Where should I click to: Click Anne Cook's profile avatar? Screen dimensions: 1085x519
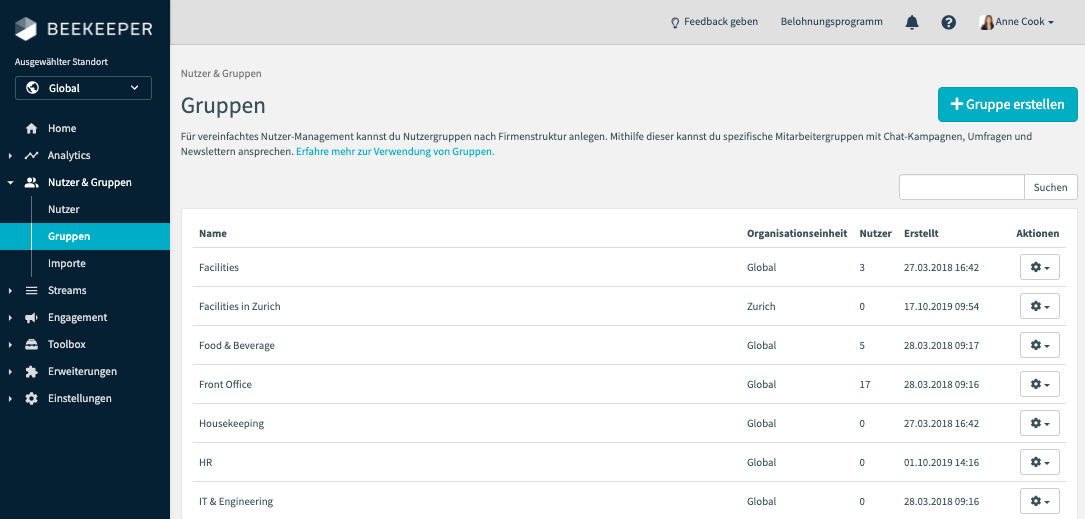coord(987,22)
